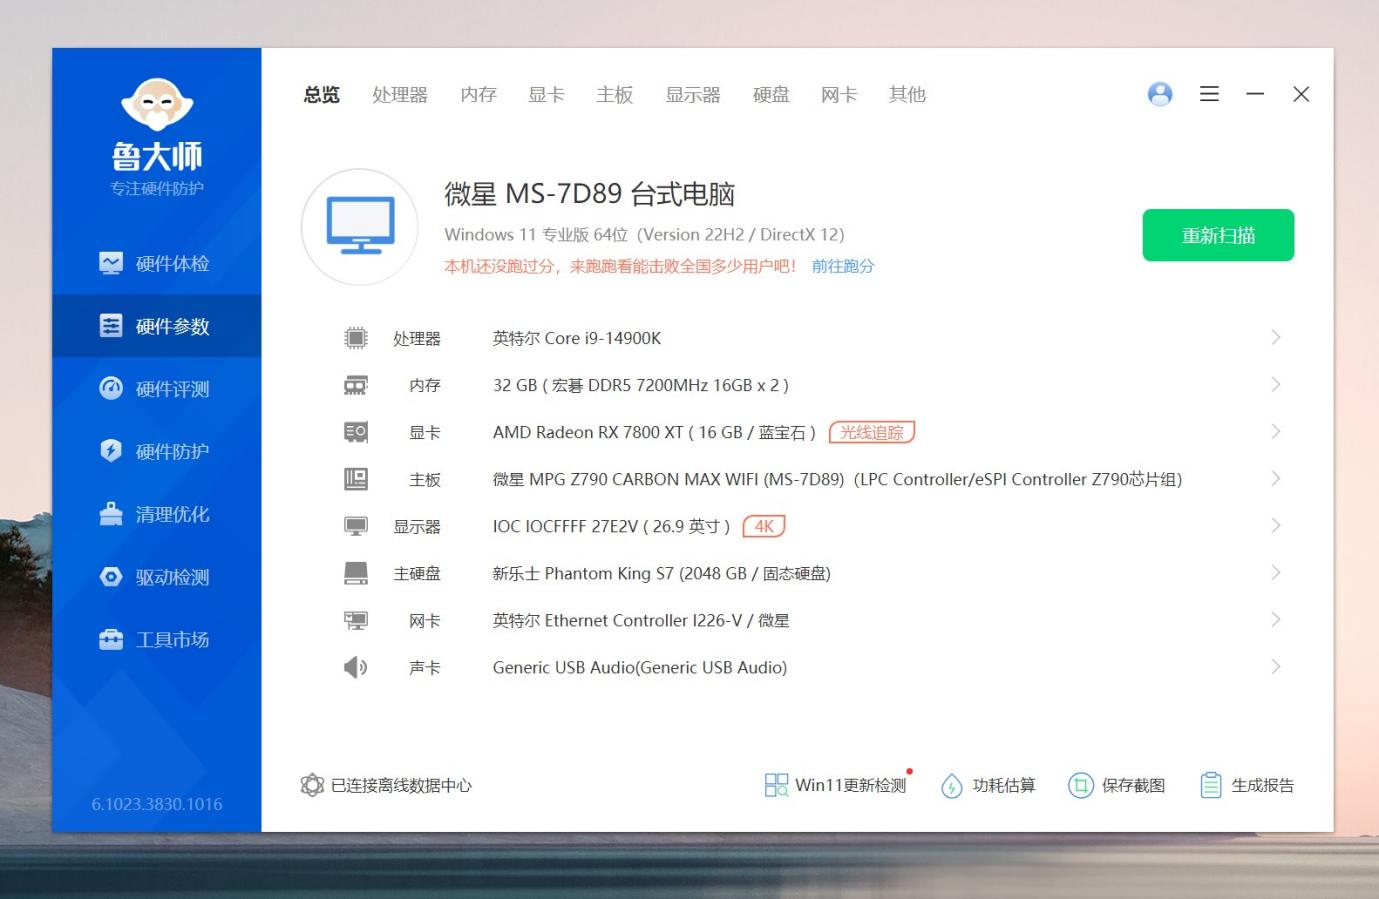Screen dimensions: 1379x899
Task: Click the motherboard icon
Action: tap(356, 479)
